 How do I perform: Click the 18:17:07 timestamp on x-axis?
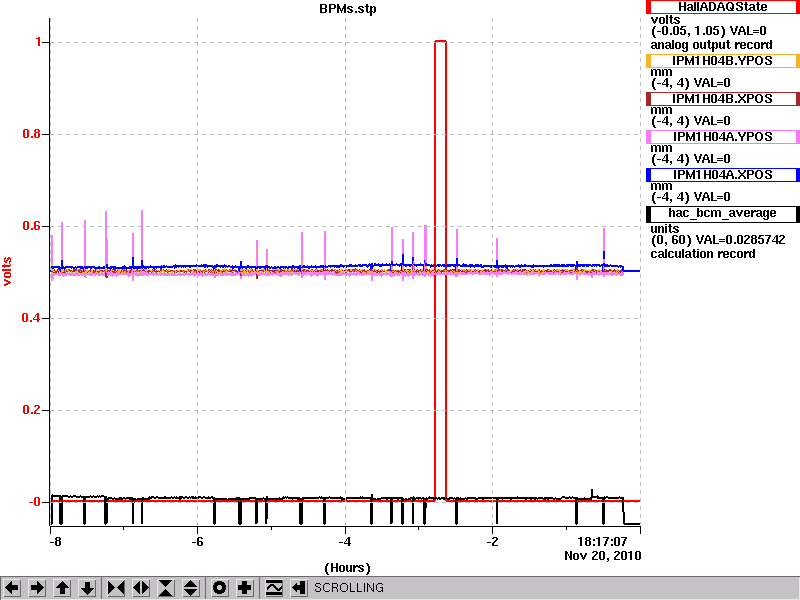[x=602, y=541]
